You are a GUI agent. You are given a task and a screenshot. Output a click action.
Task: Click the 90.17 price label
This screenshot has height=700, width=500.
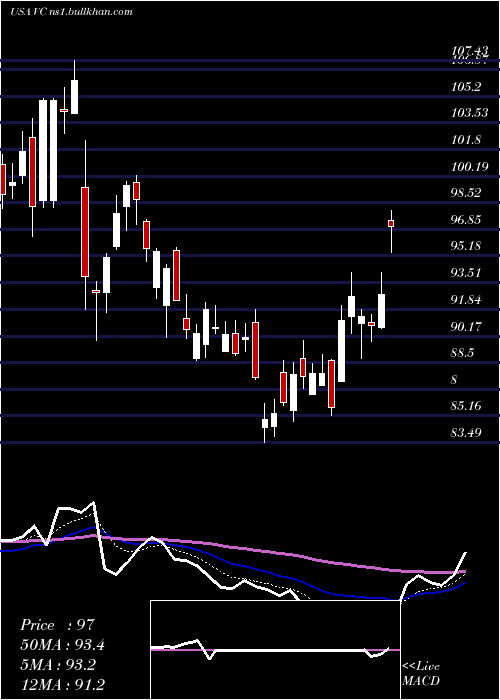(x=466, y=327)
